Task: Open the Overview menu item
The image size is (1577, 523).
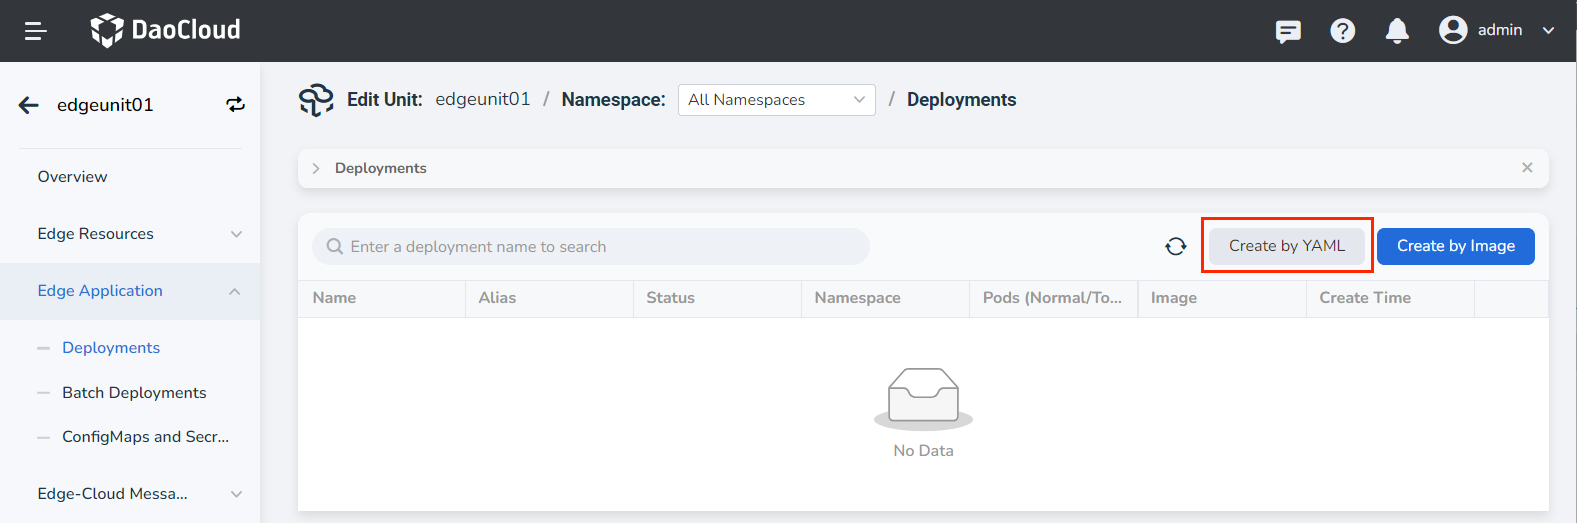Action: pyautogui.click(x=72, y=177)
